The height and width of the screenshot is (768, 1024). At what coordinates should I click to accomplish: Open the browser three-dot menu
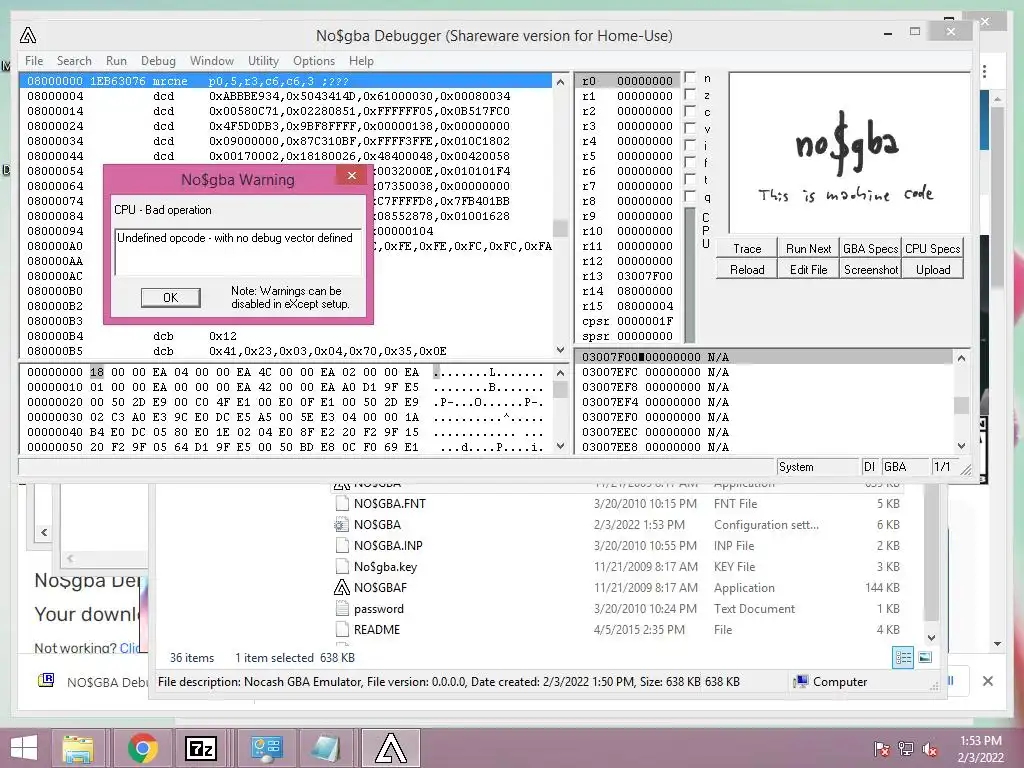985,71
